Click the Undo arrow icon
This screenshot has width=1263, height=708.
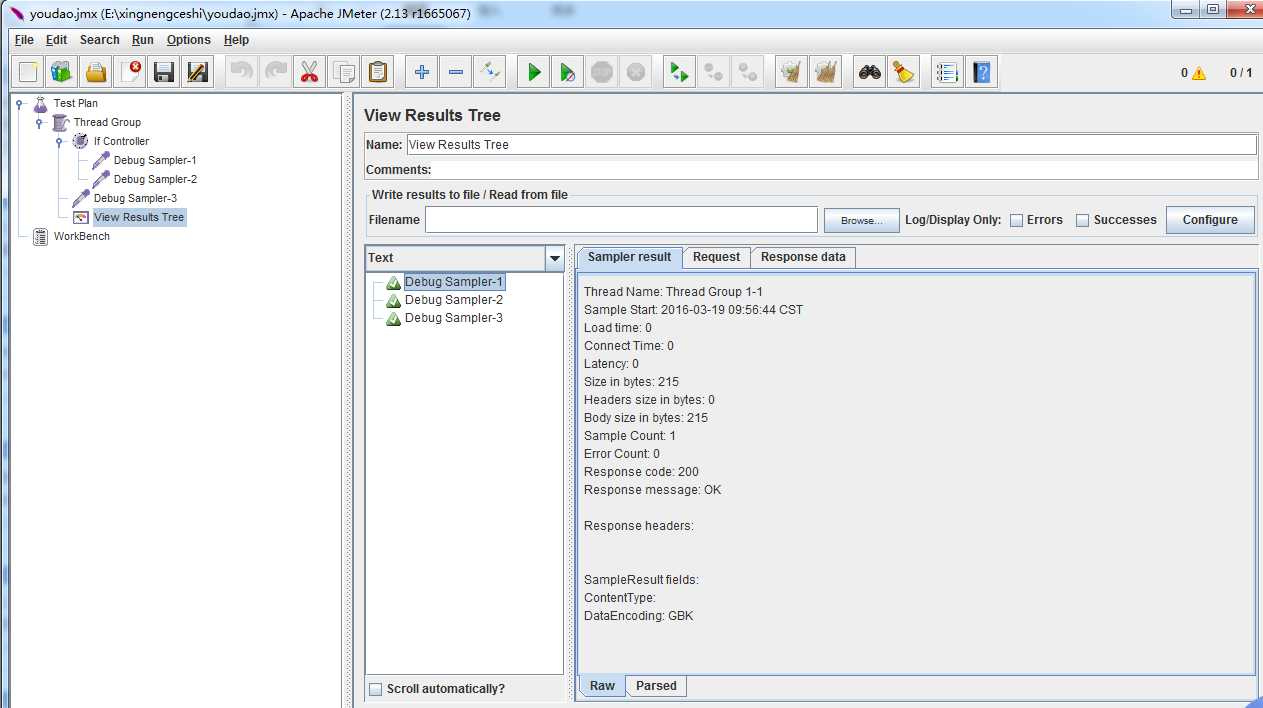(x=242, y=72)
